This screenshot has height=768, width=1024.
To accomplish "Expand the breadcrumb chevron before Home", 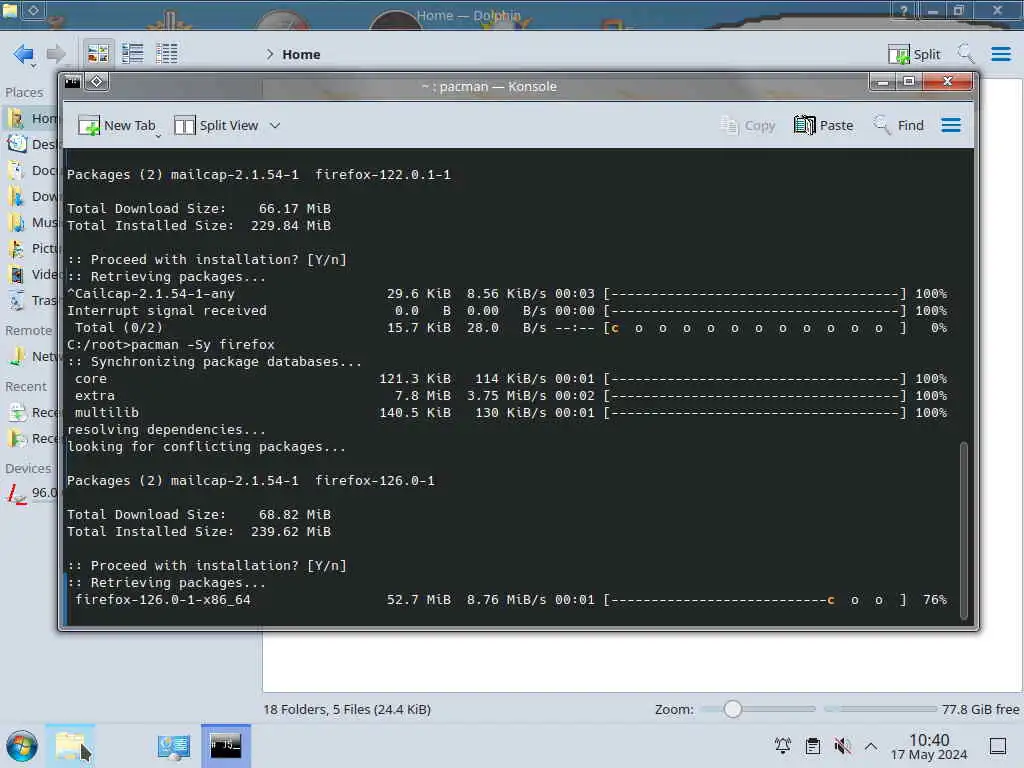I will click(270, 54).
